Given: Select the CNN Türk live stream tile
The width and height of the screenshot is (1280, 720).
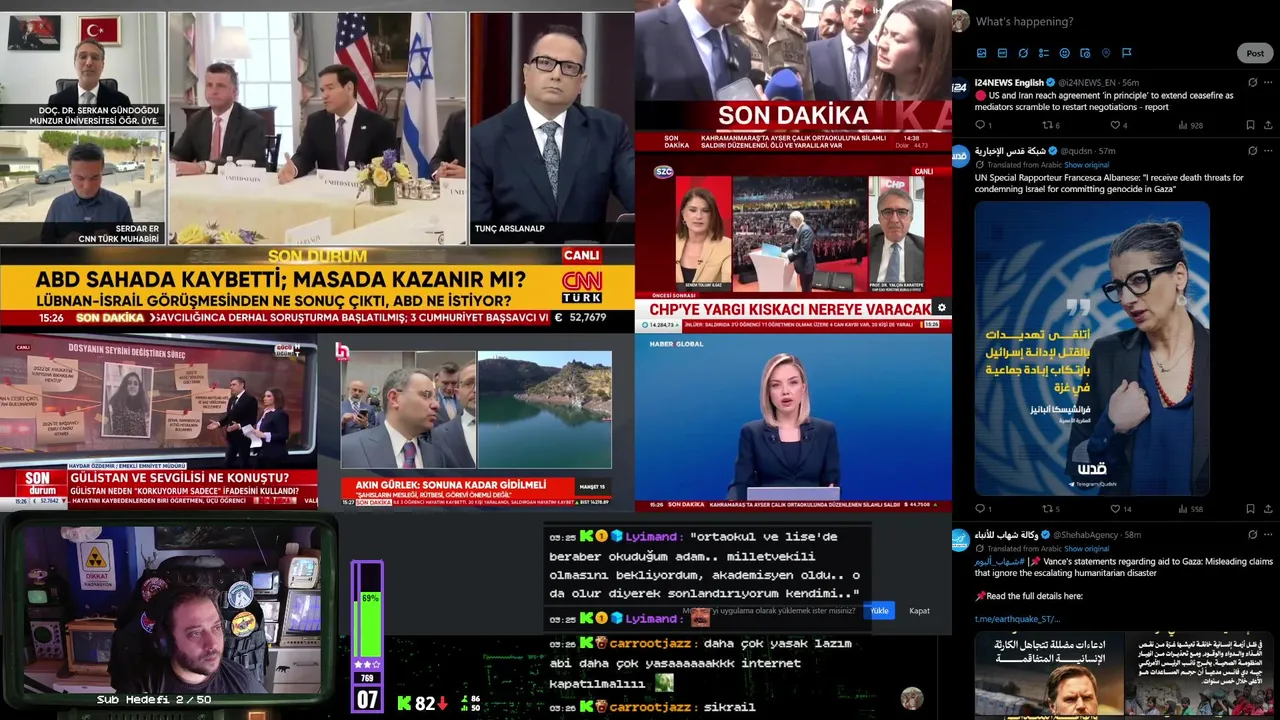Looking at the screenshot, I should [317, 170].
